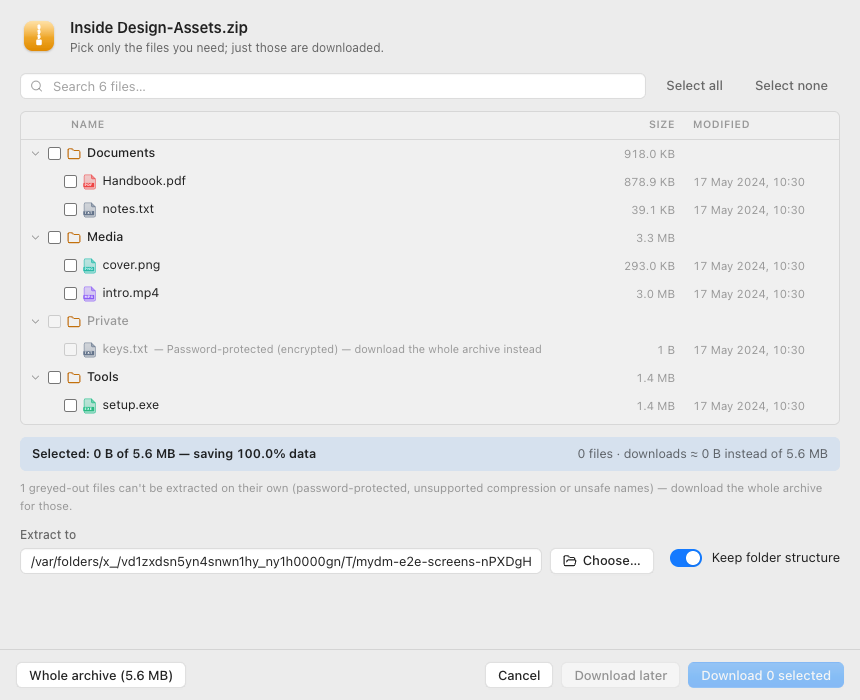Click the Documents folder name
This screenshot has height=700, width=860.
(x=121, y=153)
